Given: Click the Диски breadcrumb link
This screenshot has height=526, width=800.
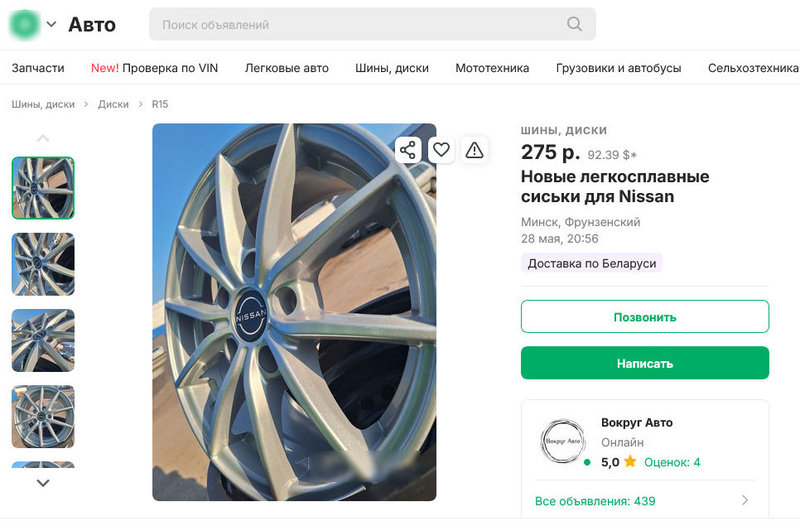Looking at the screenshot, I should click(x=113, y=104).
